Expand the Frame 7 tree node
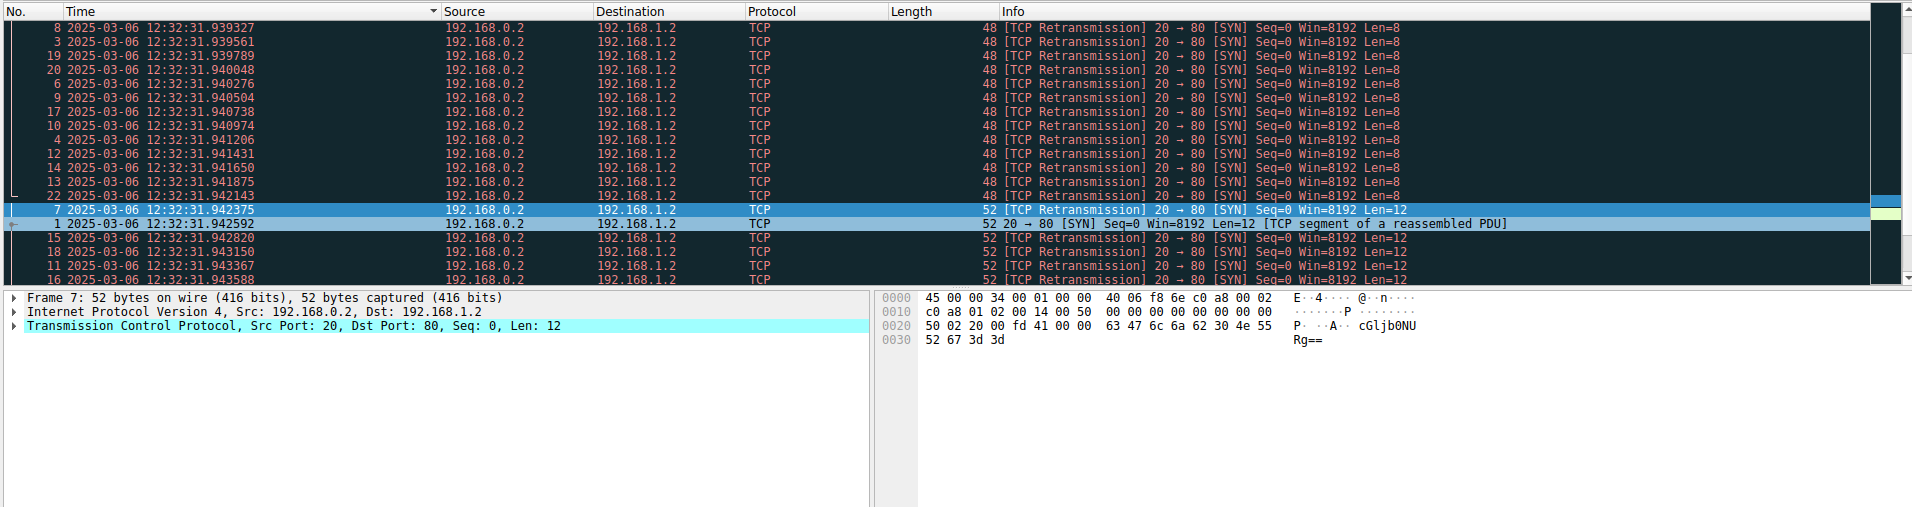Viewport: 1912px width, 507px height. (x=14, y=298)
